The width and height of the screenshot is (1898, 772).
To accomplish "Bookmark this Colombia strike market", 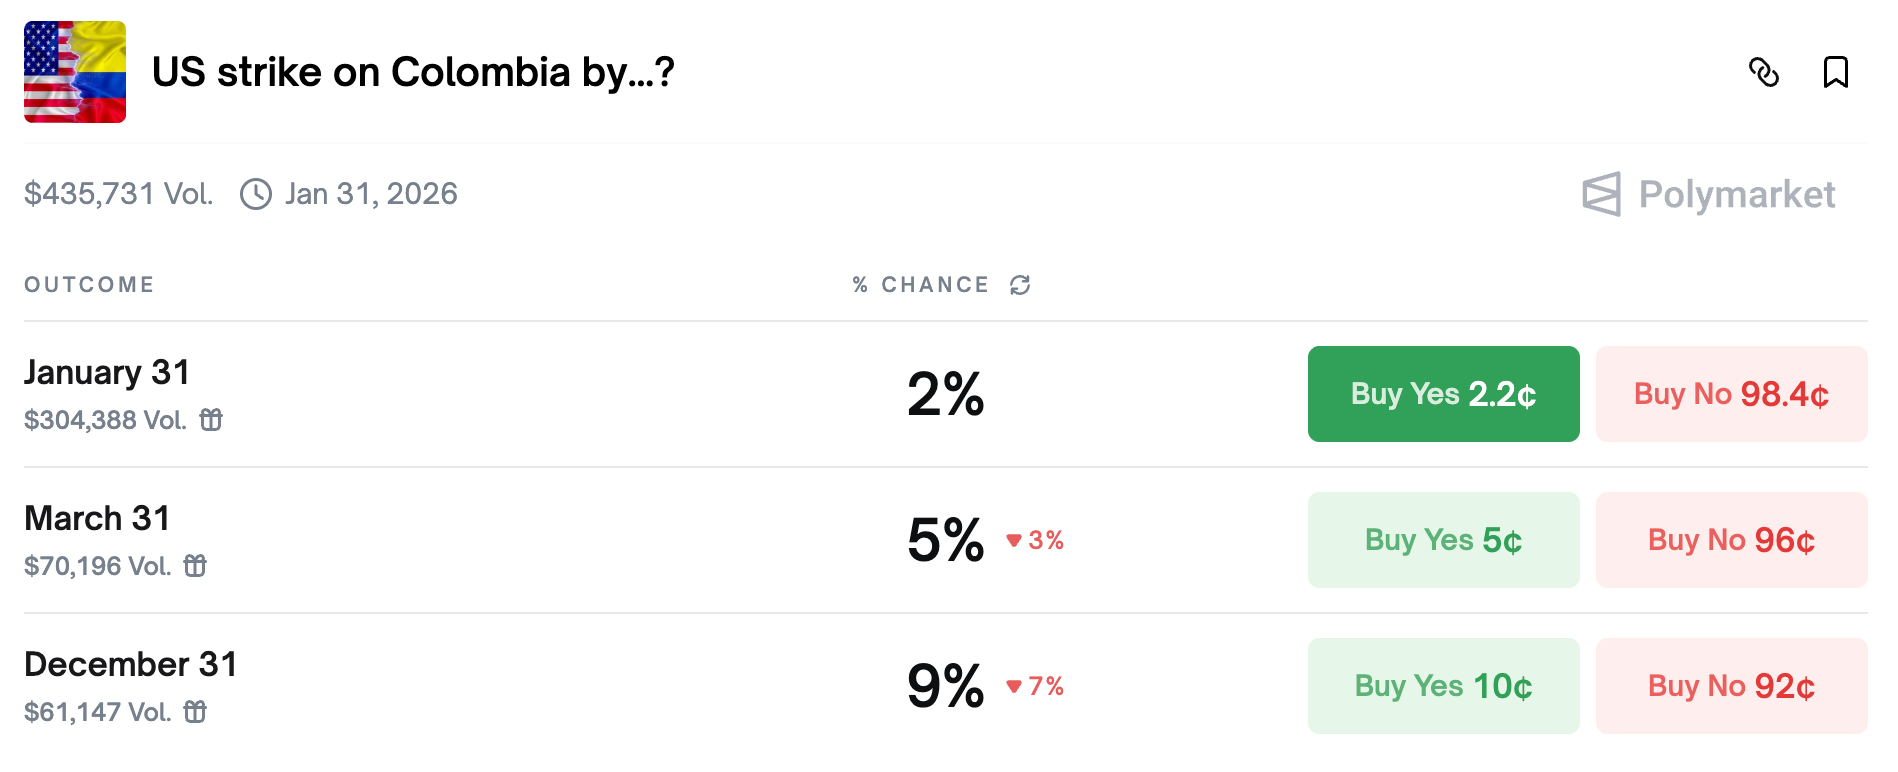I will pos(1835,72).
